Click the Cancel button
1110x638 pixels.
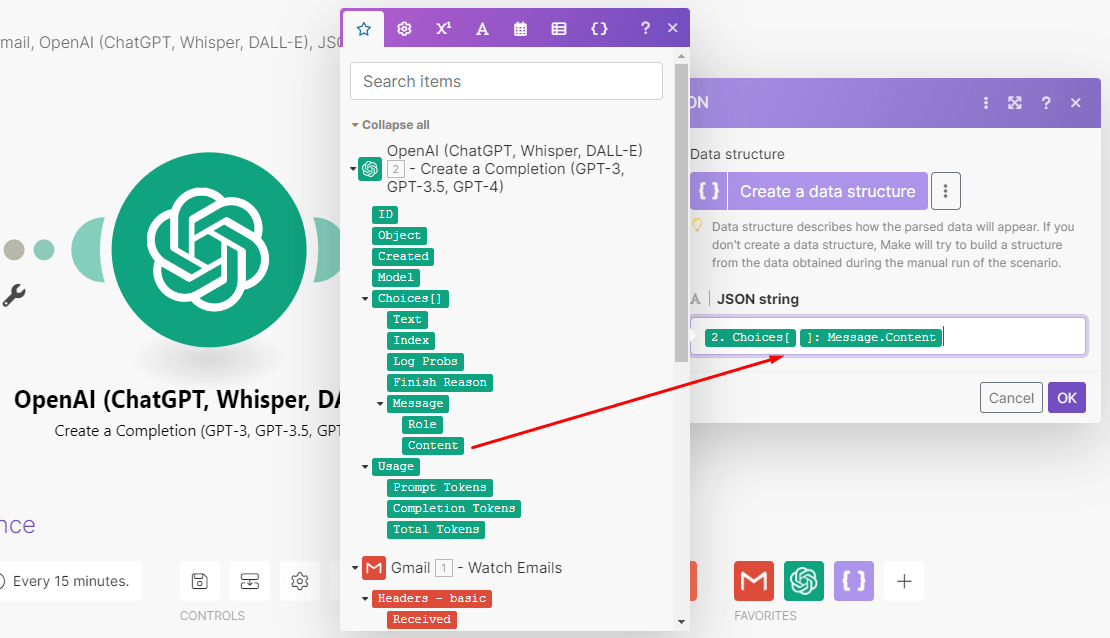tap(1011, 398)
